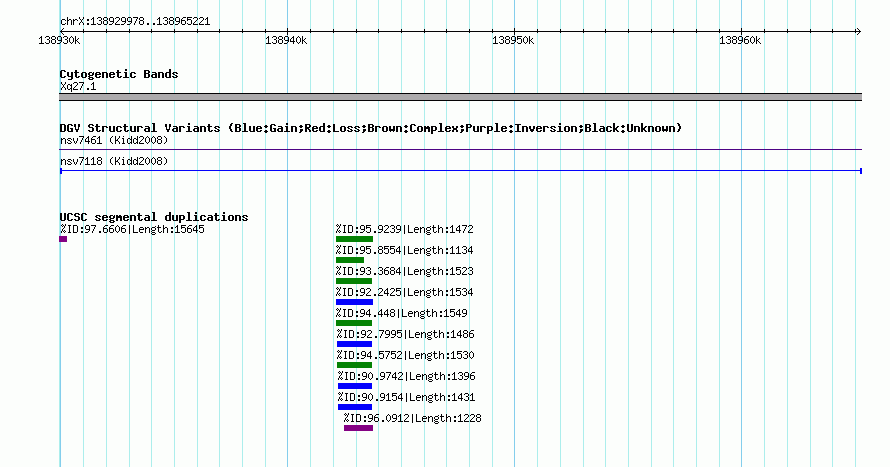
Task: Select the DGV Structural Variants track title
Action: point(371,128)
